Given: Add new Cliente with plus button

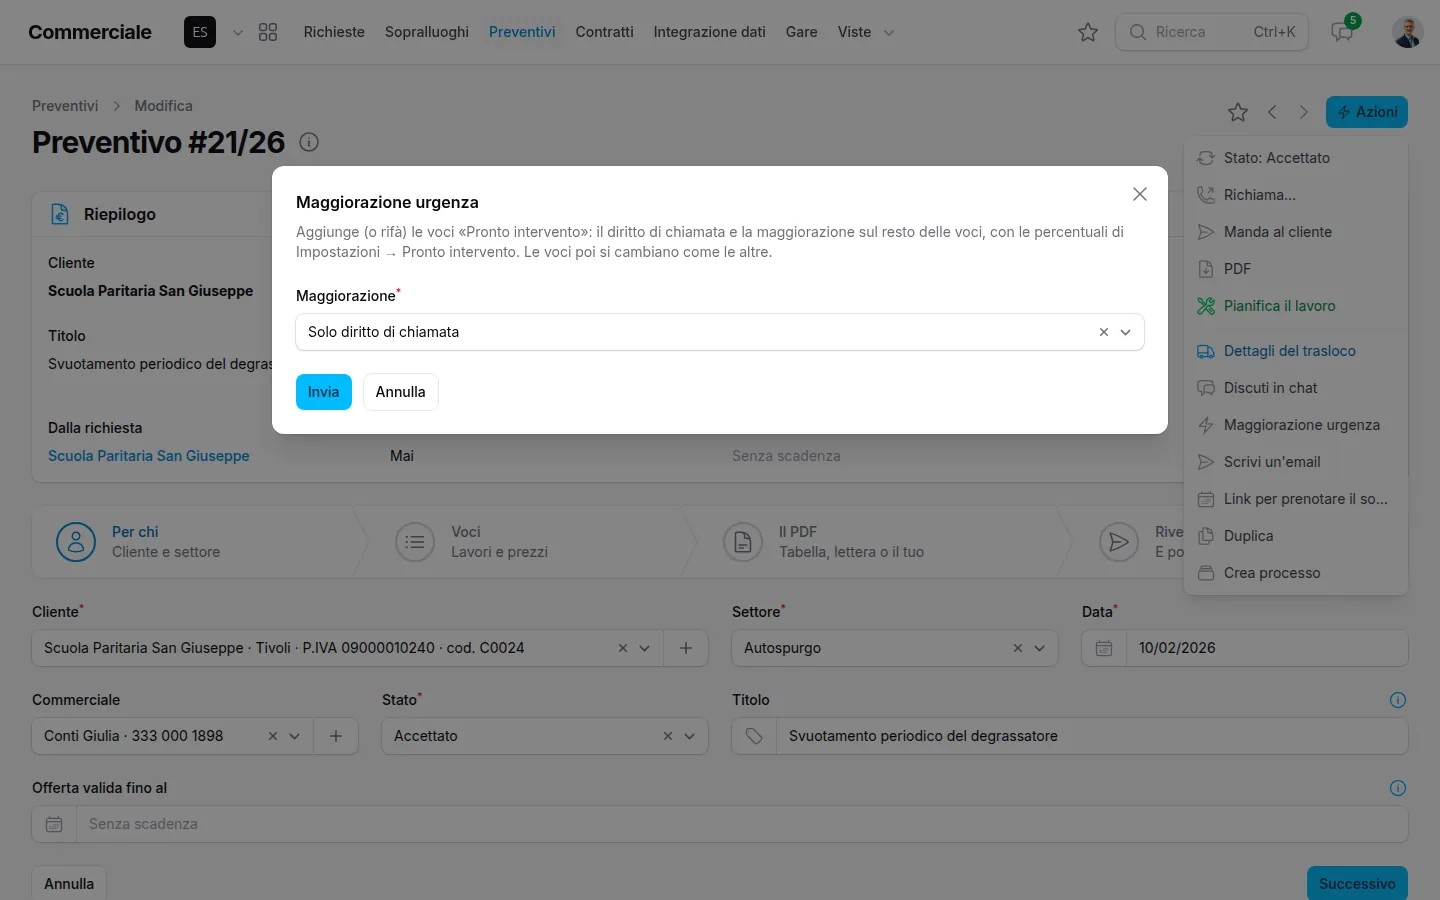Looking at the screenshot, I should tap(686, 648).
